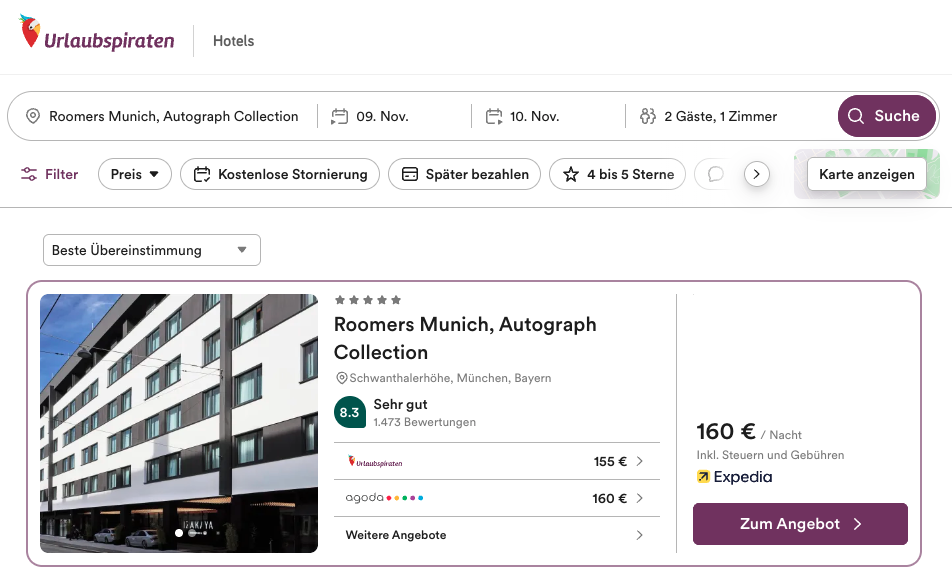Open the check-in calendar icon
This screenshot has width=952, height=582.
tap(339, 116)
